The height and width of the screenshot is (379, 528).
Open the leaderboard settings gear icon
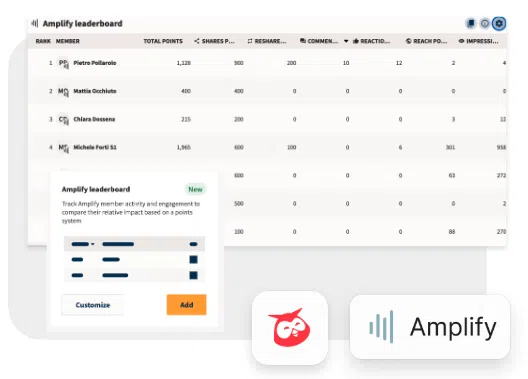tap(499, 23)
